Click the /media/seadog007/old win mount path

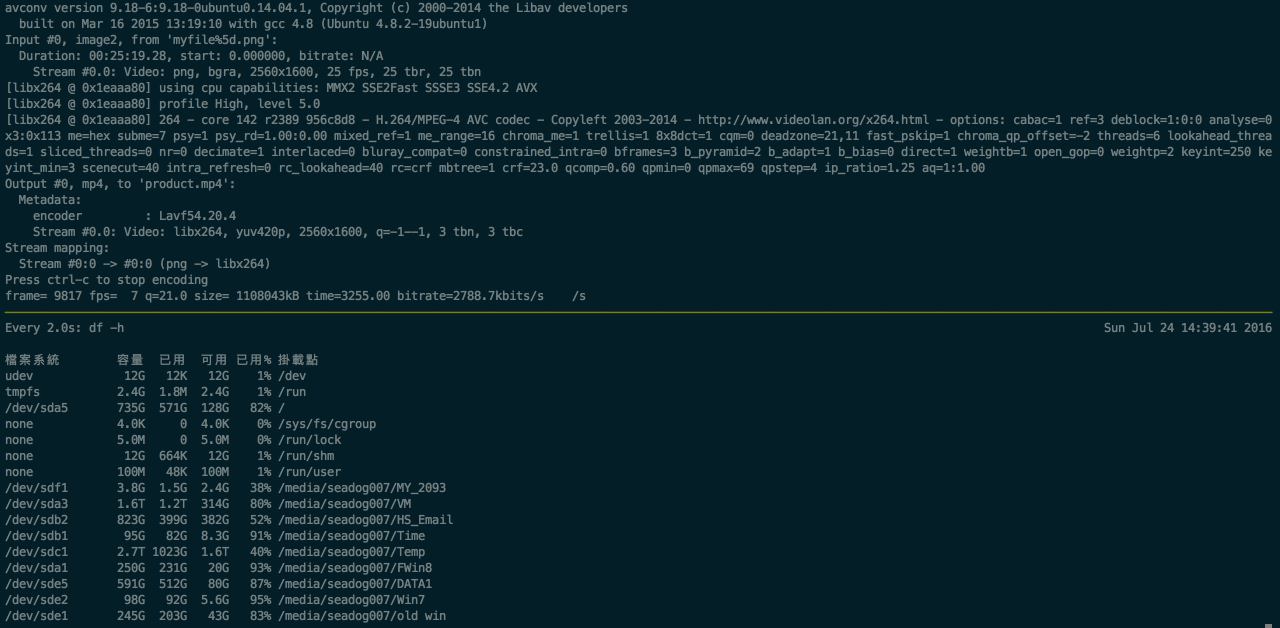click(x=362, y=616)
